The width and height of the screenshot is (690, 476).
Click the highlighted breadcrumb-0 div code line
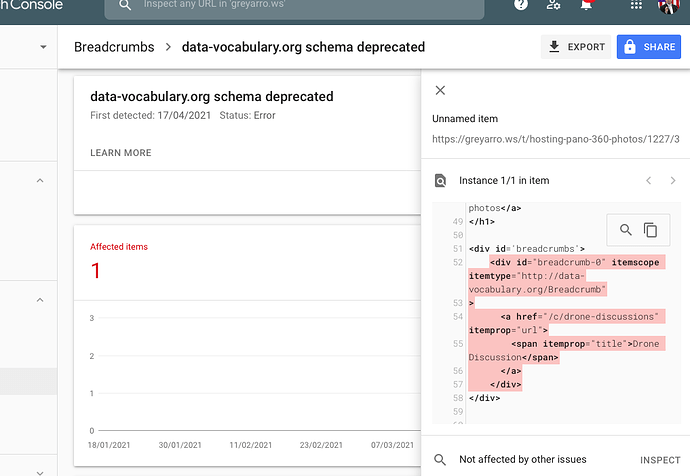click(x=575, y=262)
